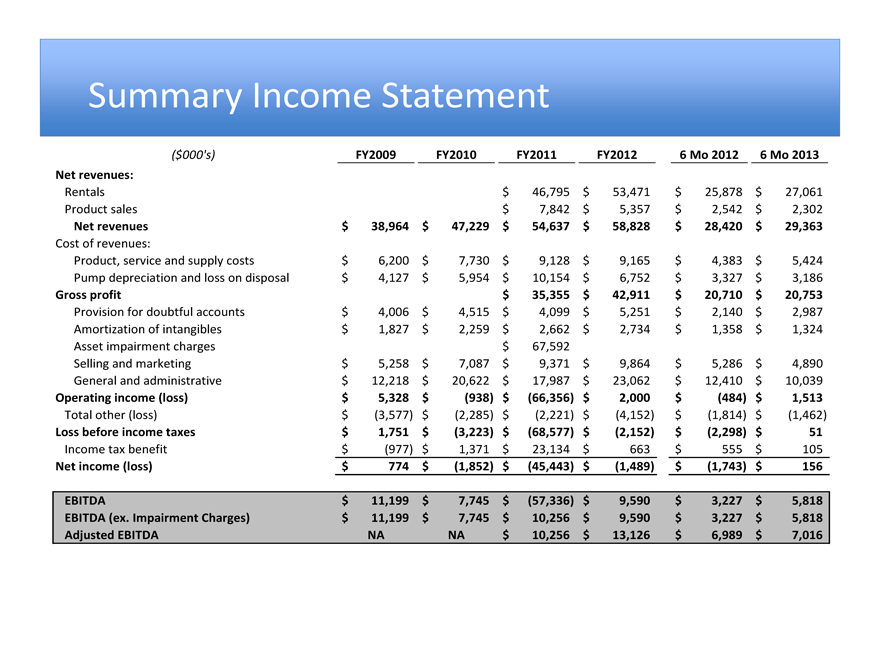Click the Product sales row label

point(101,209)
